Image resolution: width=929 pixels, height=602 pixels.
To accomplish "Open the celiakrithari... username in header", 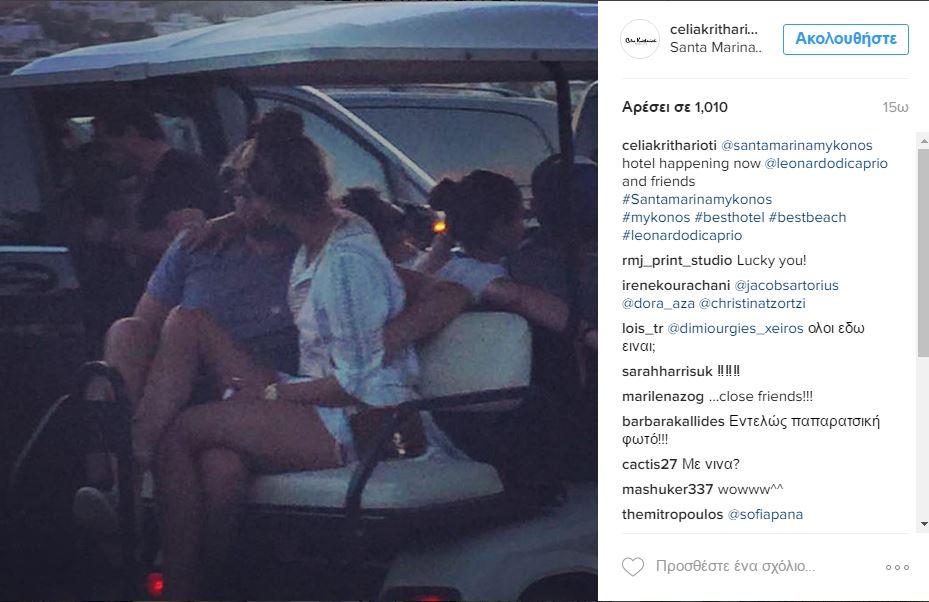I will pyautogui.click(x=714, y=30).
